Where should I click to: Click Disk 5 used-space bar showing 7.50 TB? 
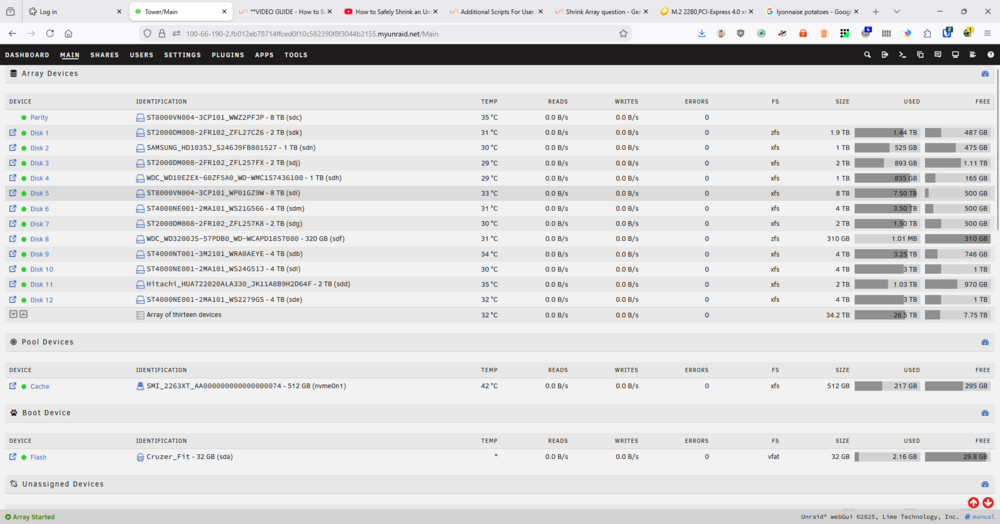pyautogui.click(x=886, y=193)
